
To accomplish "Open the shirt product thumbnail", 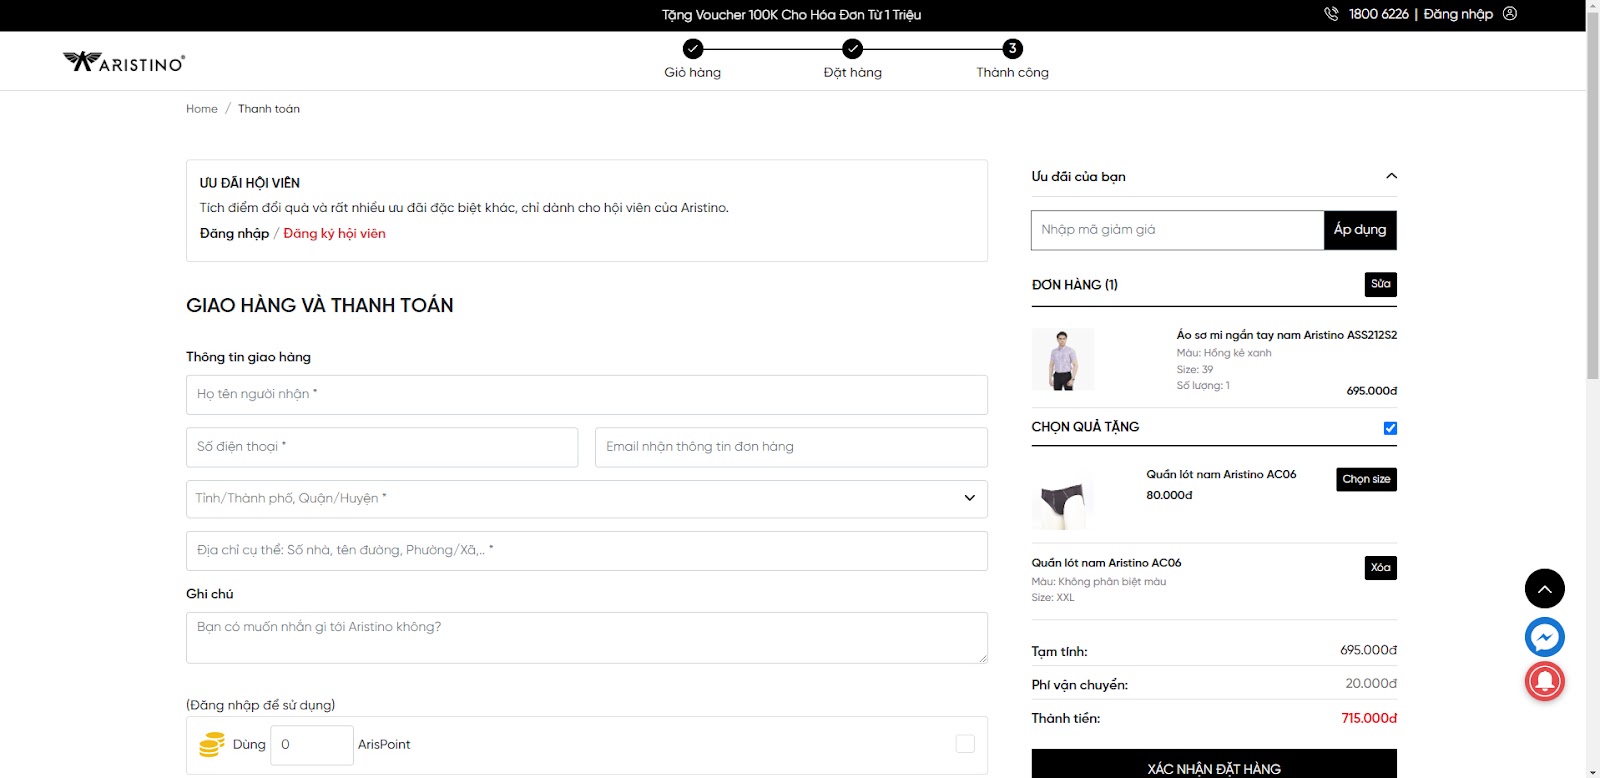I will (1063, 359).
